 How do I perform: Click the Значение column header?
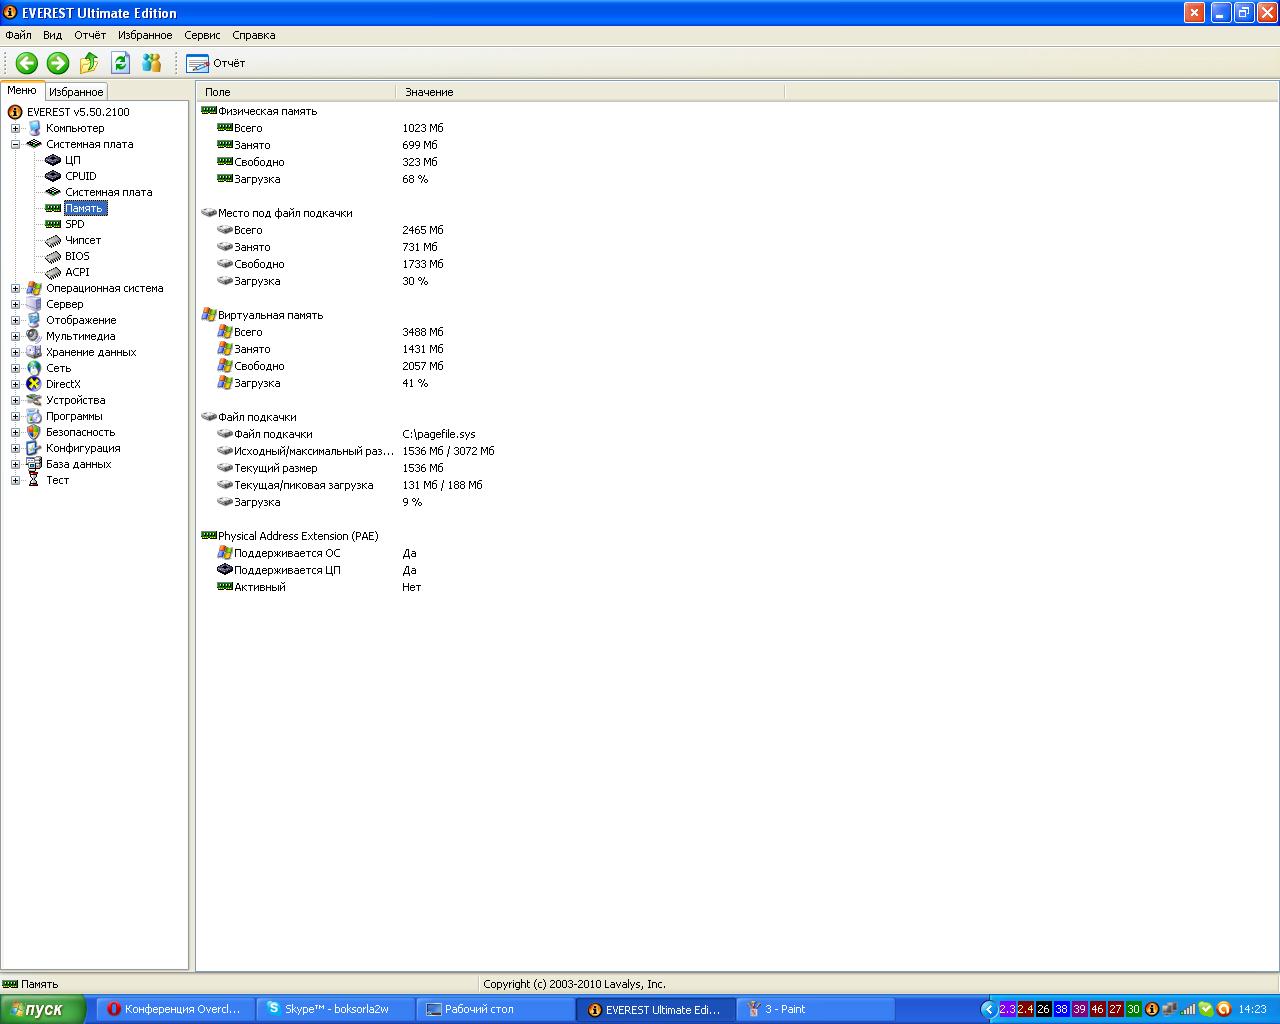tap(590, 92)
